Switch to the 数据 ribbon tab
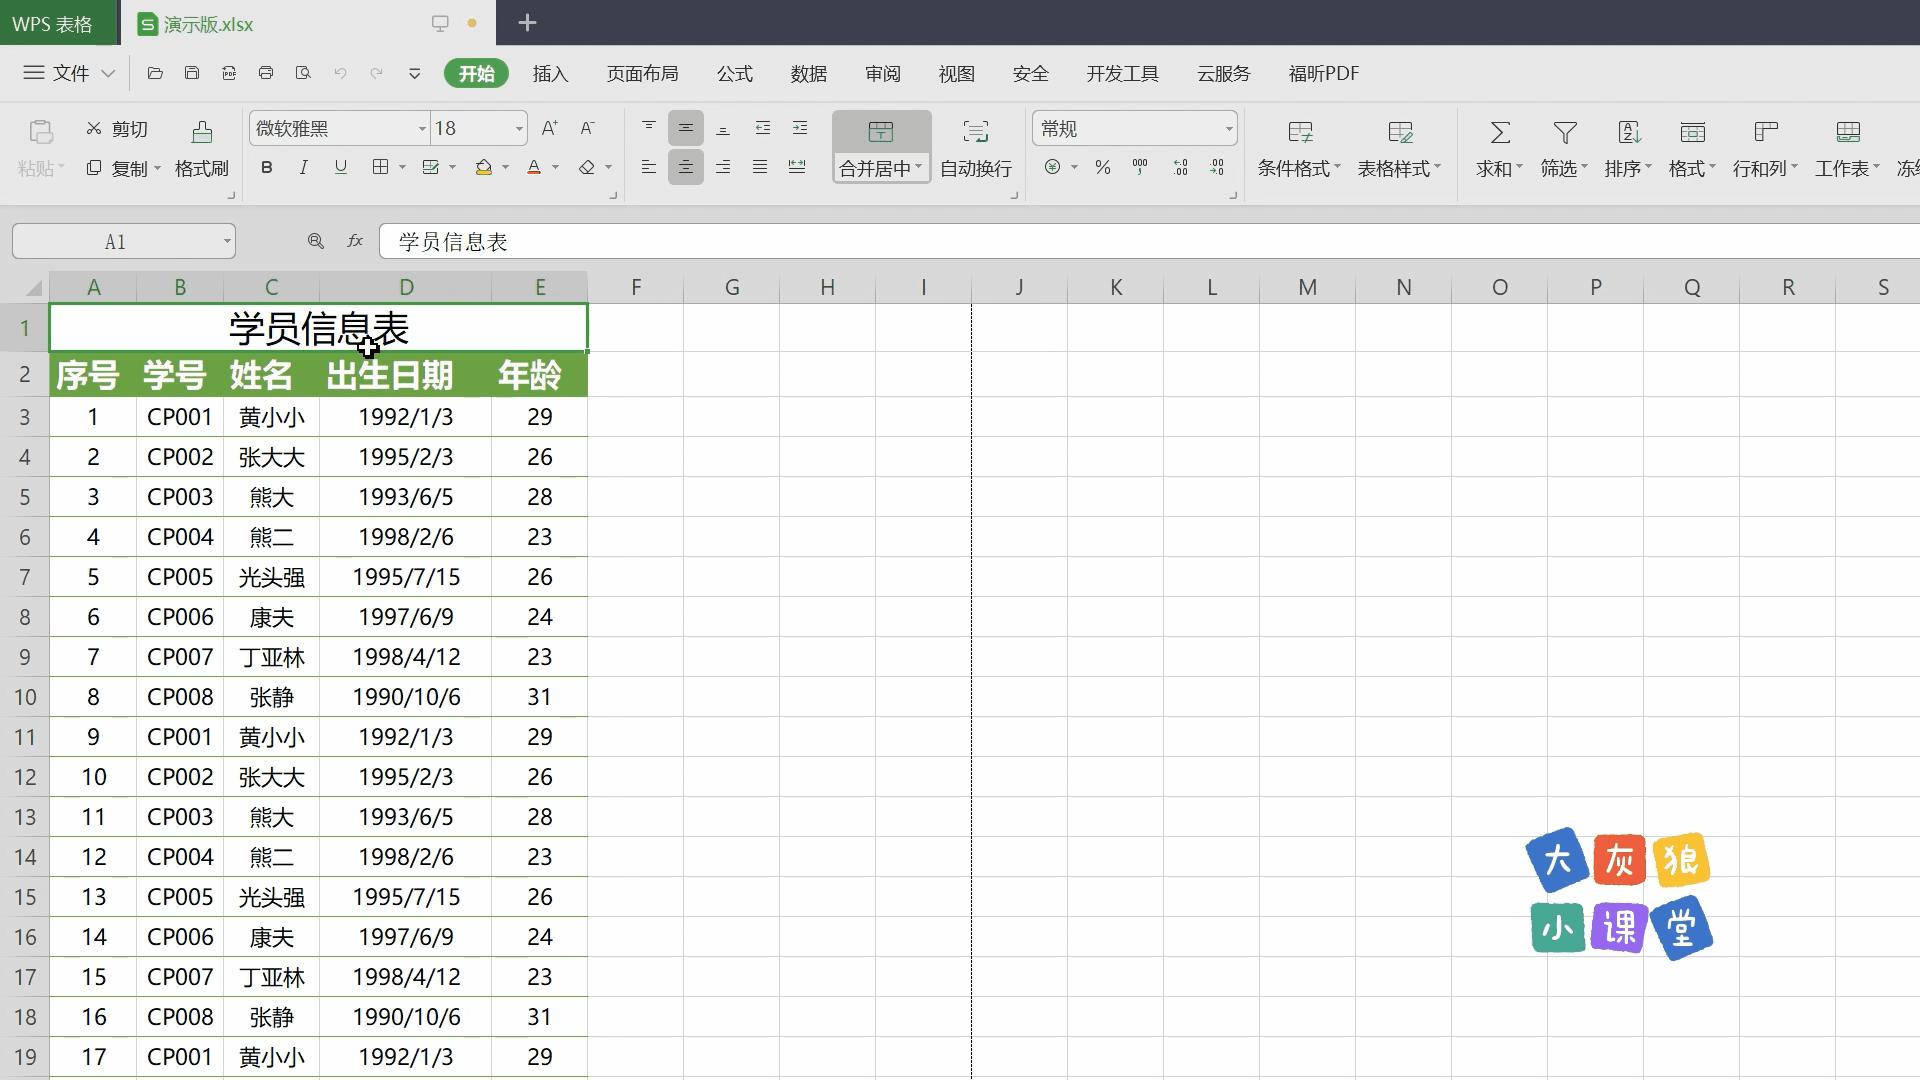The width and height of the screenshot is (1920, 1080). click(x=808, y=73)
